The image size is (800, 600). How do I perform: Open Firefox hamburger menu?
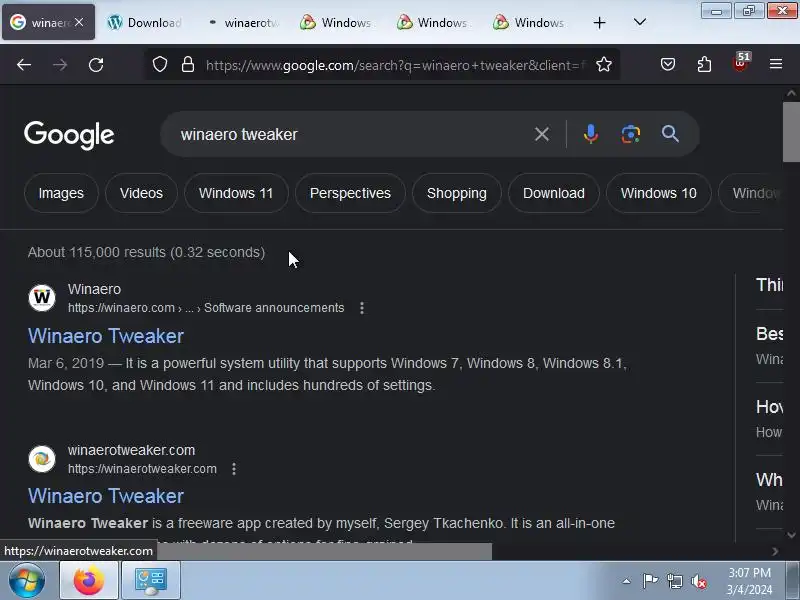coord(776,64)
